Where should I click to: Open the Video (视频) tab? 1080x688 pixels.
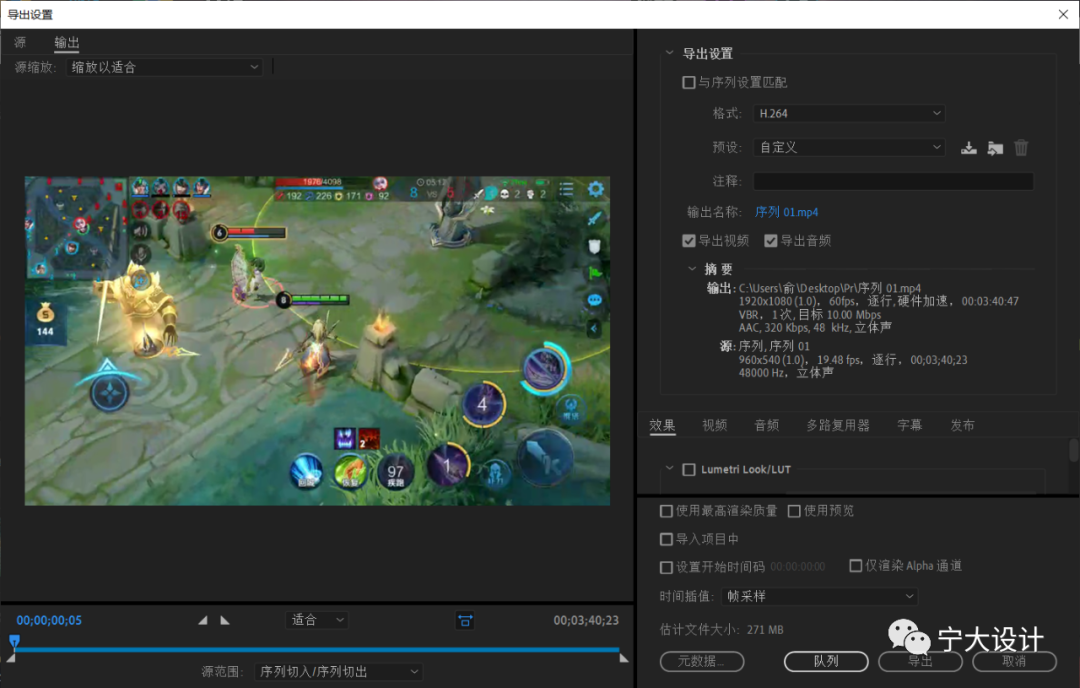point(714,425)
